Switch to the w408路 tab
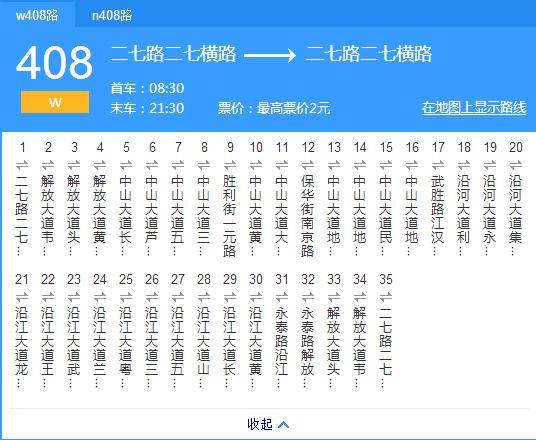The height and width of the screenshot is (440, 536). tap(37, 15)
